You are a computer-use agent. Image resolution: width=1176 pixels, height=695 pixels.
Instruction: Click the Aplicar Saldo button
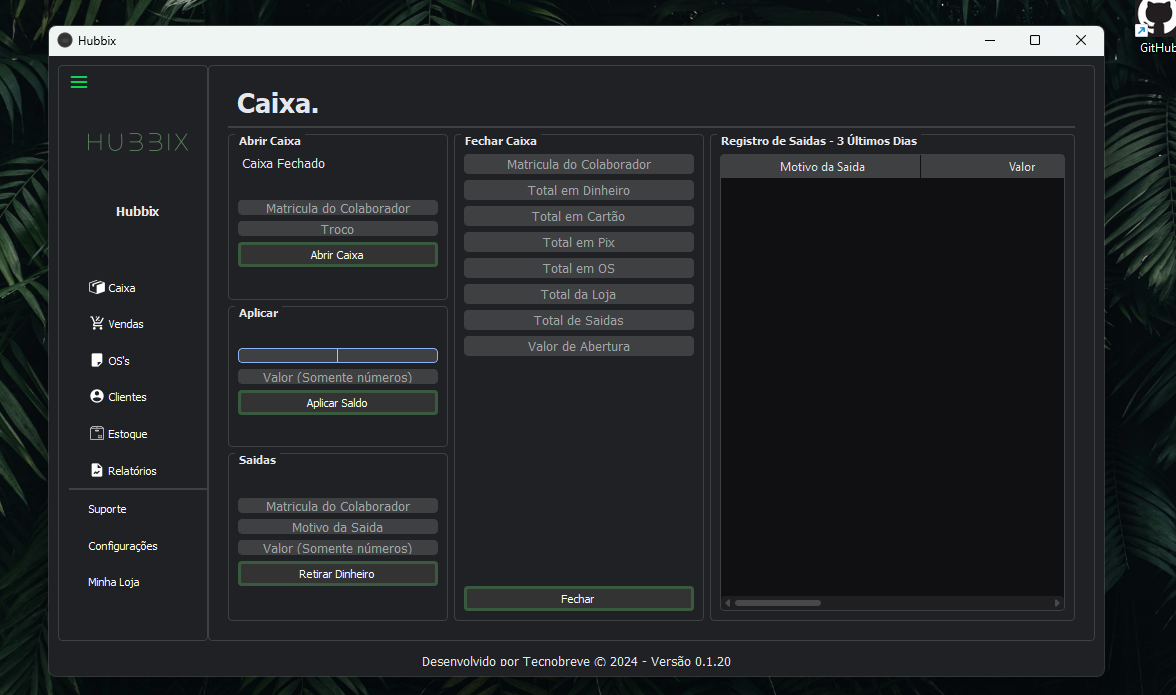(x=338, y=403)
